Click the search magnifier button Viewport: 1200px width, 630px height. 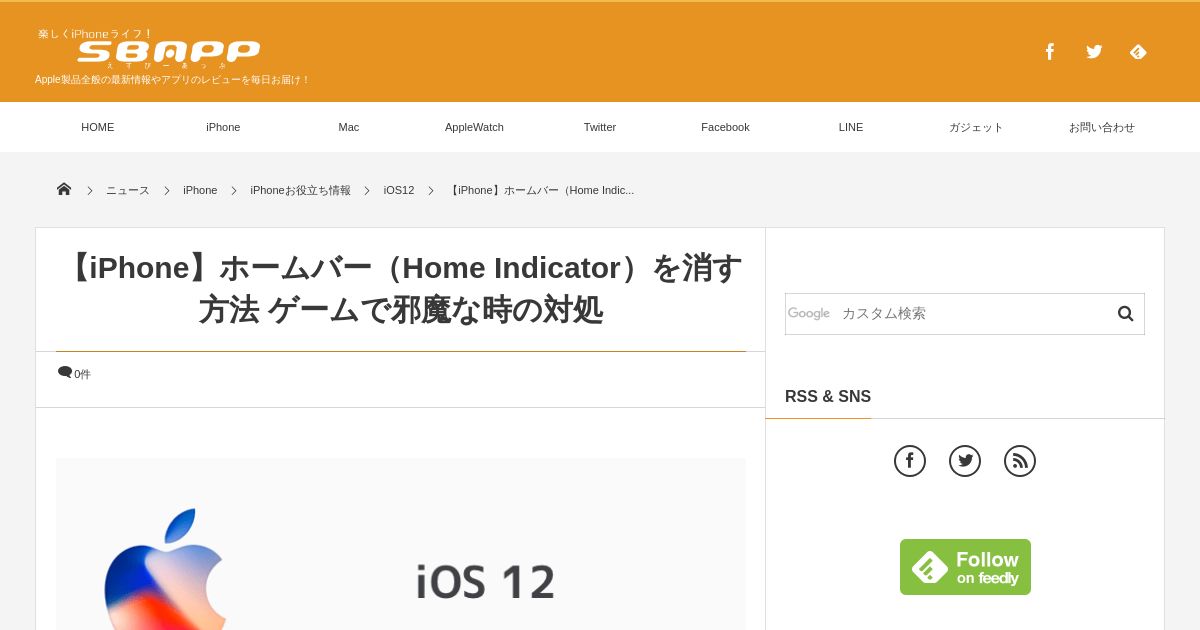1125,314
